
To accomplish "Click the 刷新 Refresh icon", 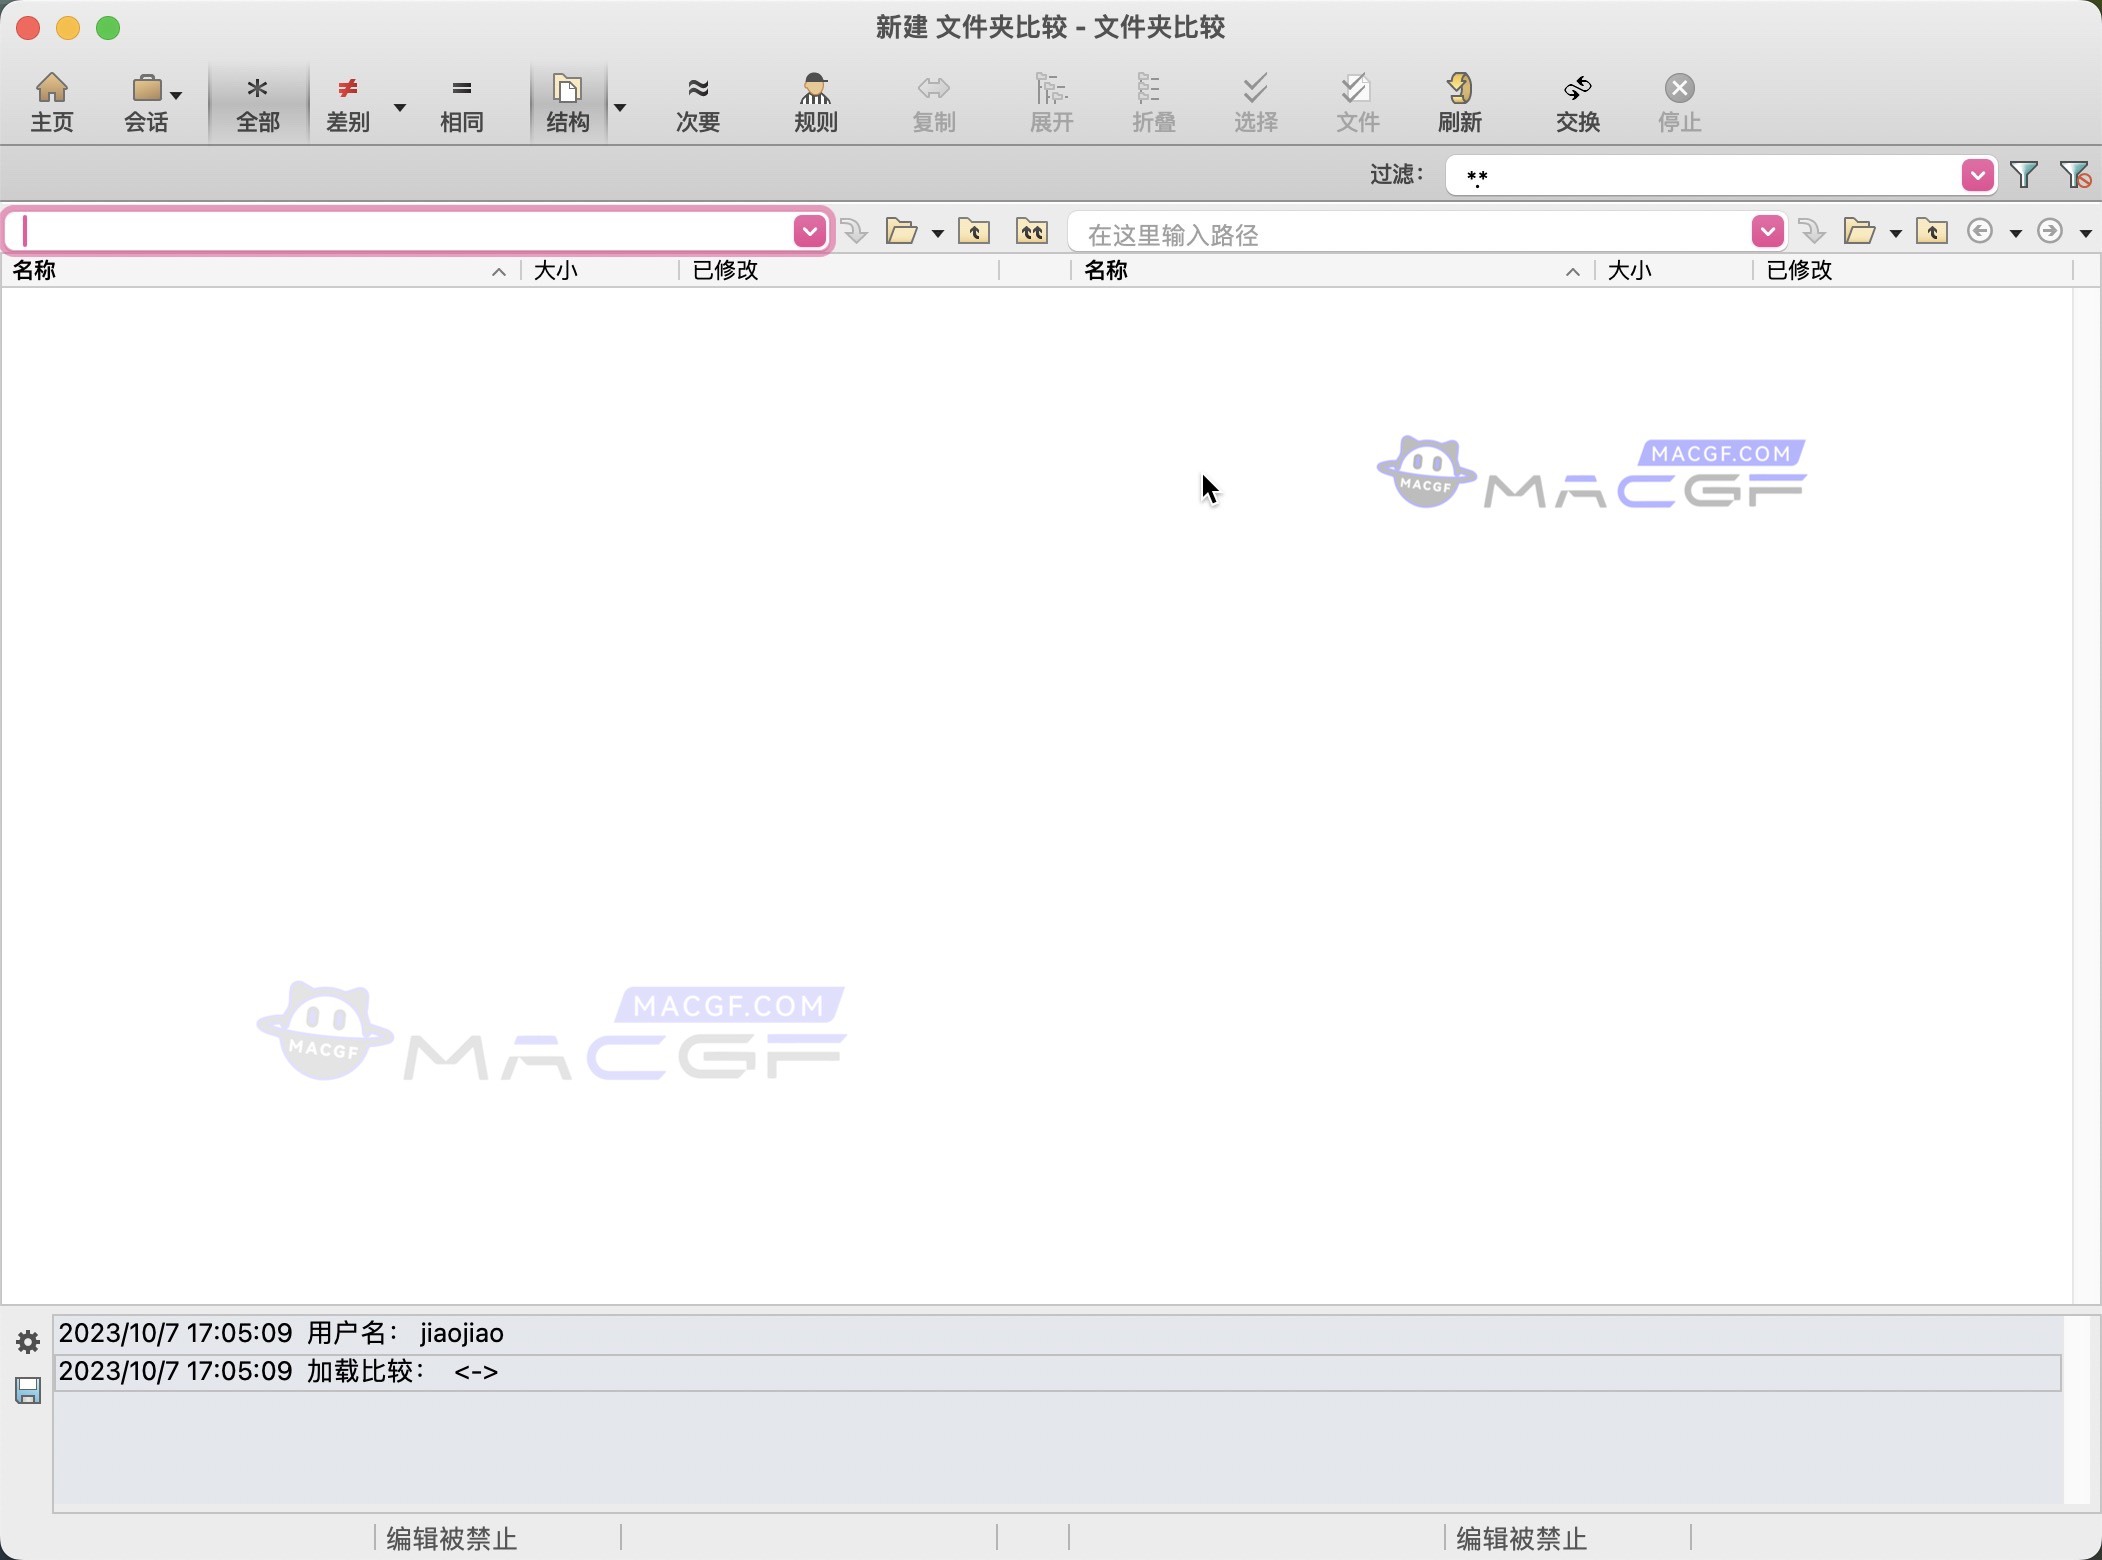I will 1458,102.
